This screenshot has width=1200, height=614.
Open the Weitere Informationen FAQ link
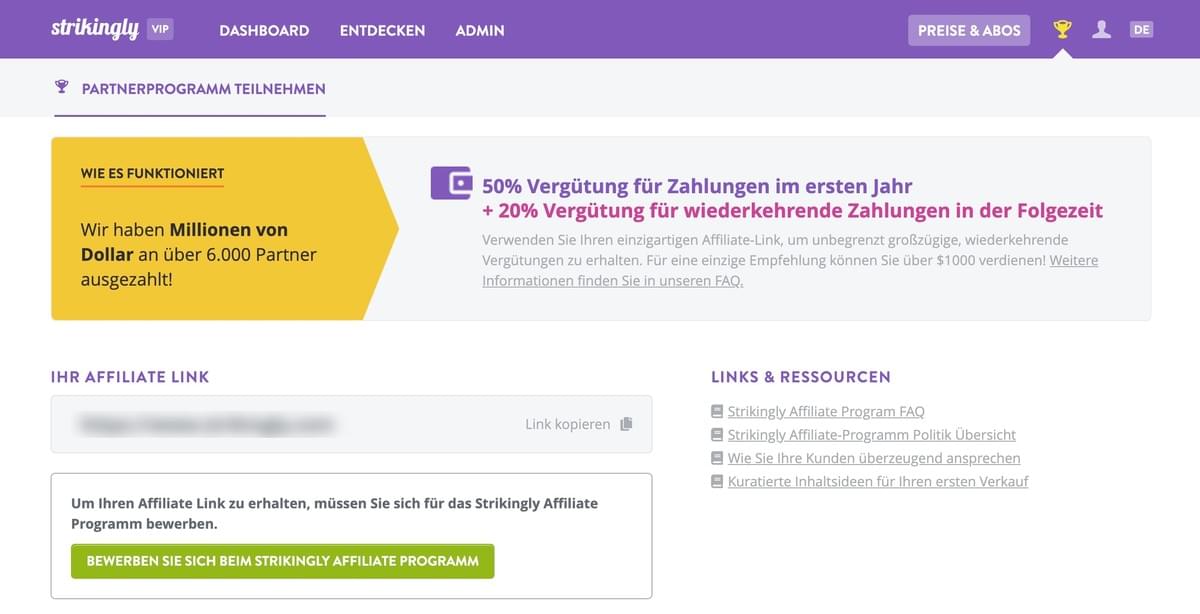[790, 270]
